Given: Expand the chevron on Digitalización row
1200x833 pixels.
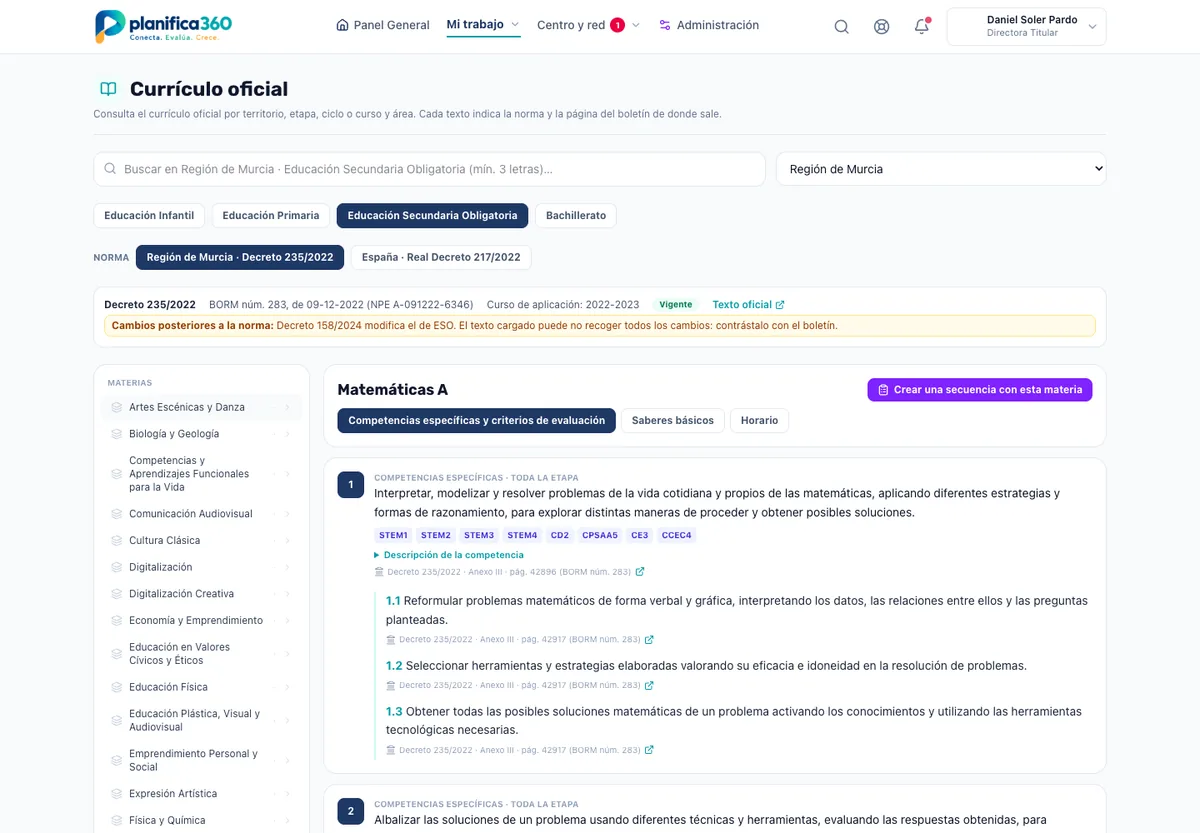Looking at the screenshot, I should (288, 567).
